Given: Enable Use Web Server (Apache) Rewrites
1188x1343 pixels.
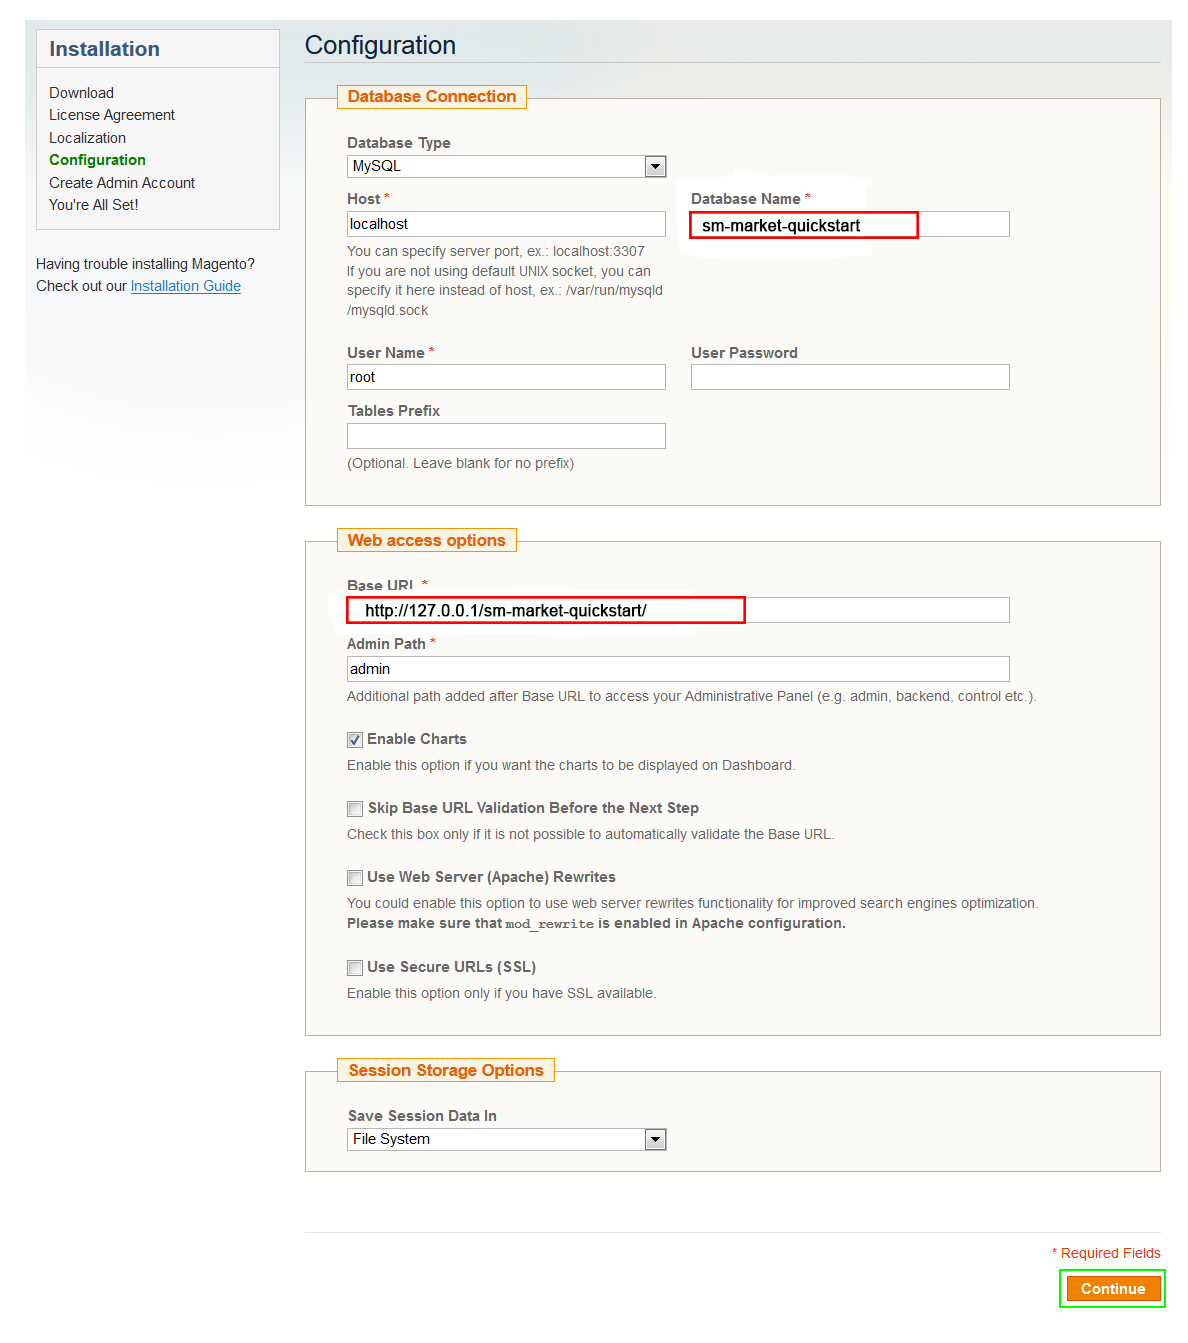Looking at the screenshot, I should tap(355, 878).
